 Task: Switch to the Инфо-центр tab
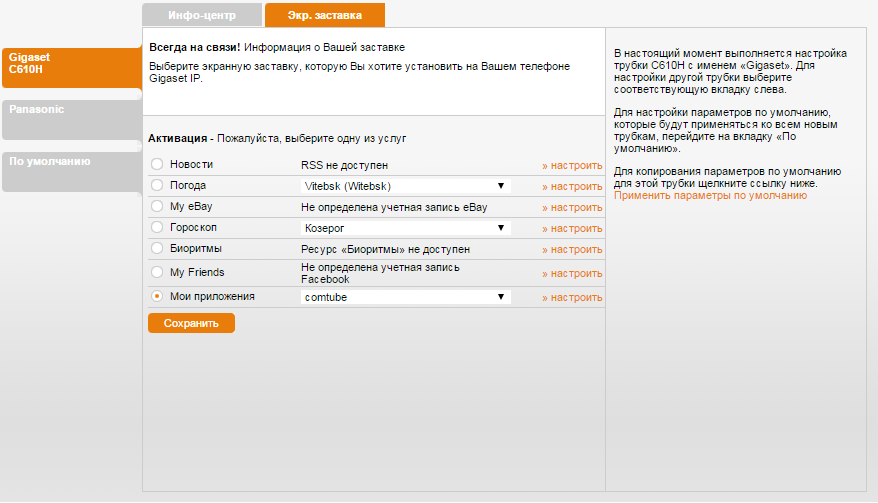tap(202, 15)
